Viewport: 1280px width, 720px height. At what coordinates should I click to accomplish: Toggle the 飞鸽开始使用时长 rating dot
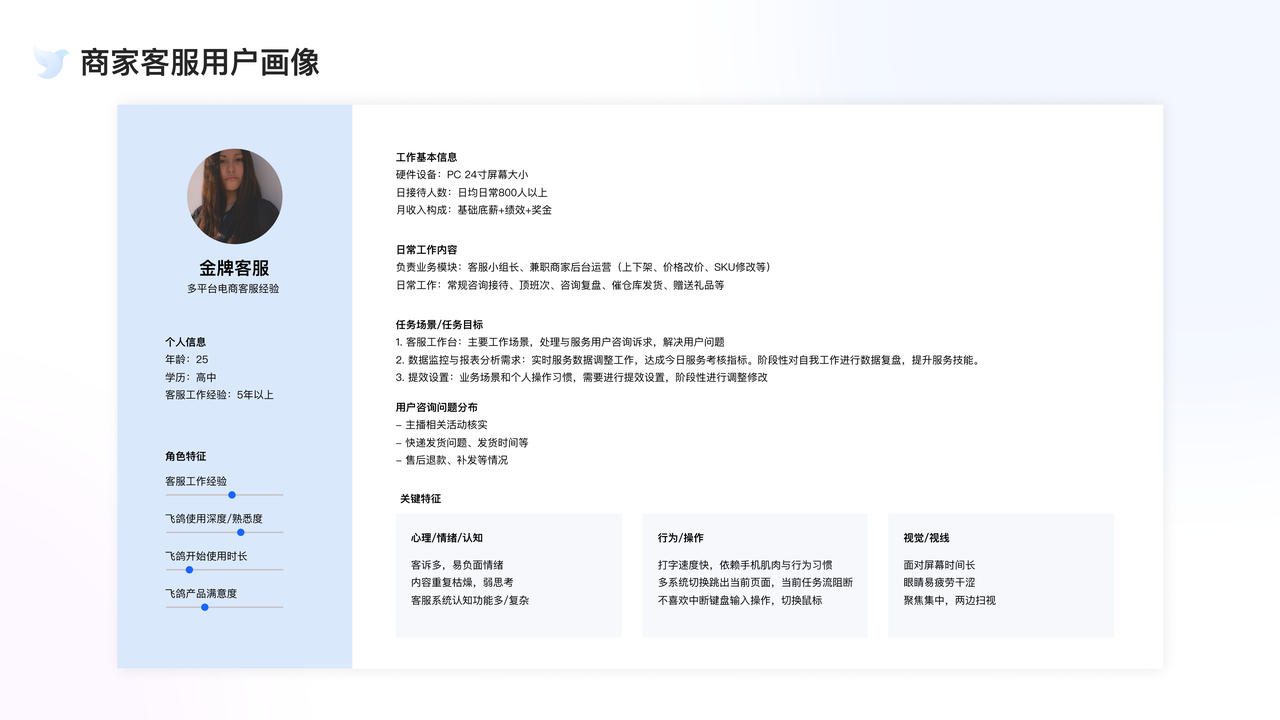pyautogui.click(x=188, y=568)
